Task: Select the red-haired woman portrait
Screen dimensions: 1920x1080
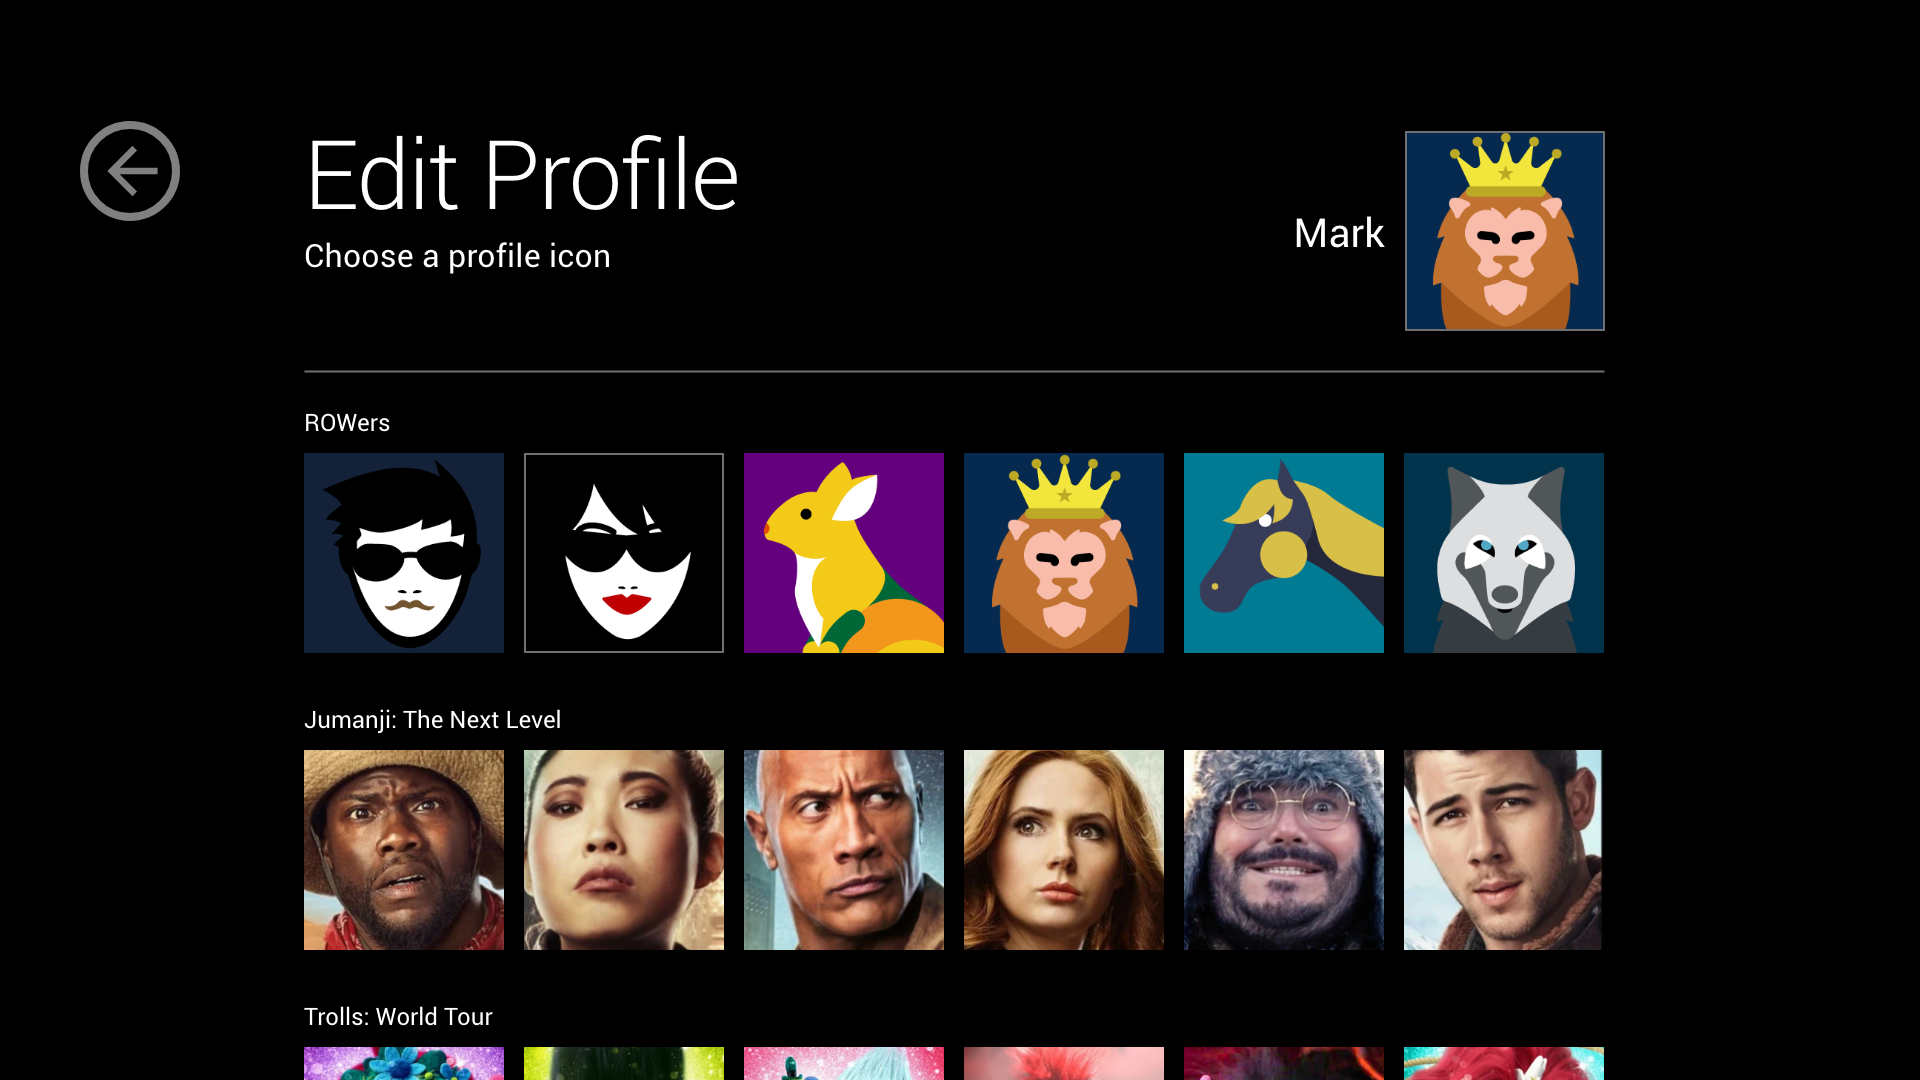Action: pyautogui.click(x=1064, y=850)
